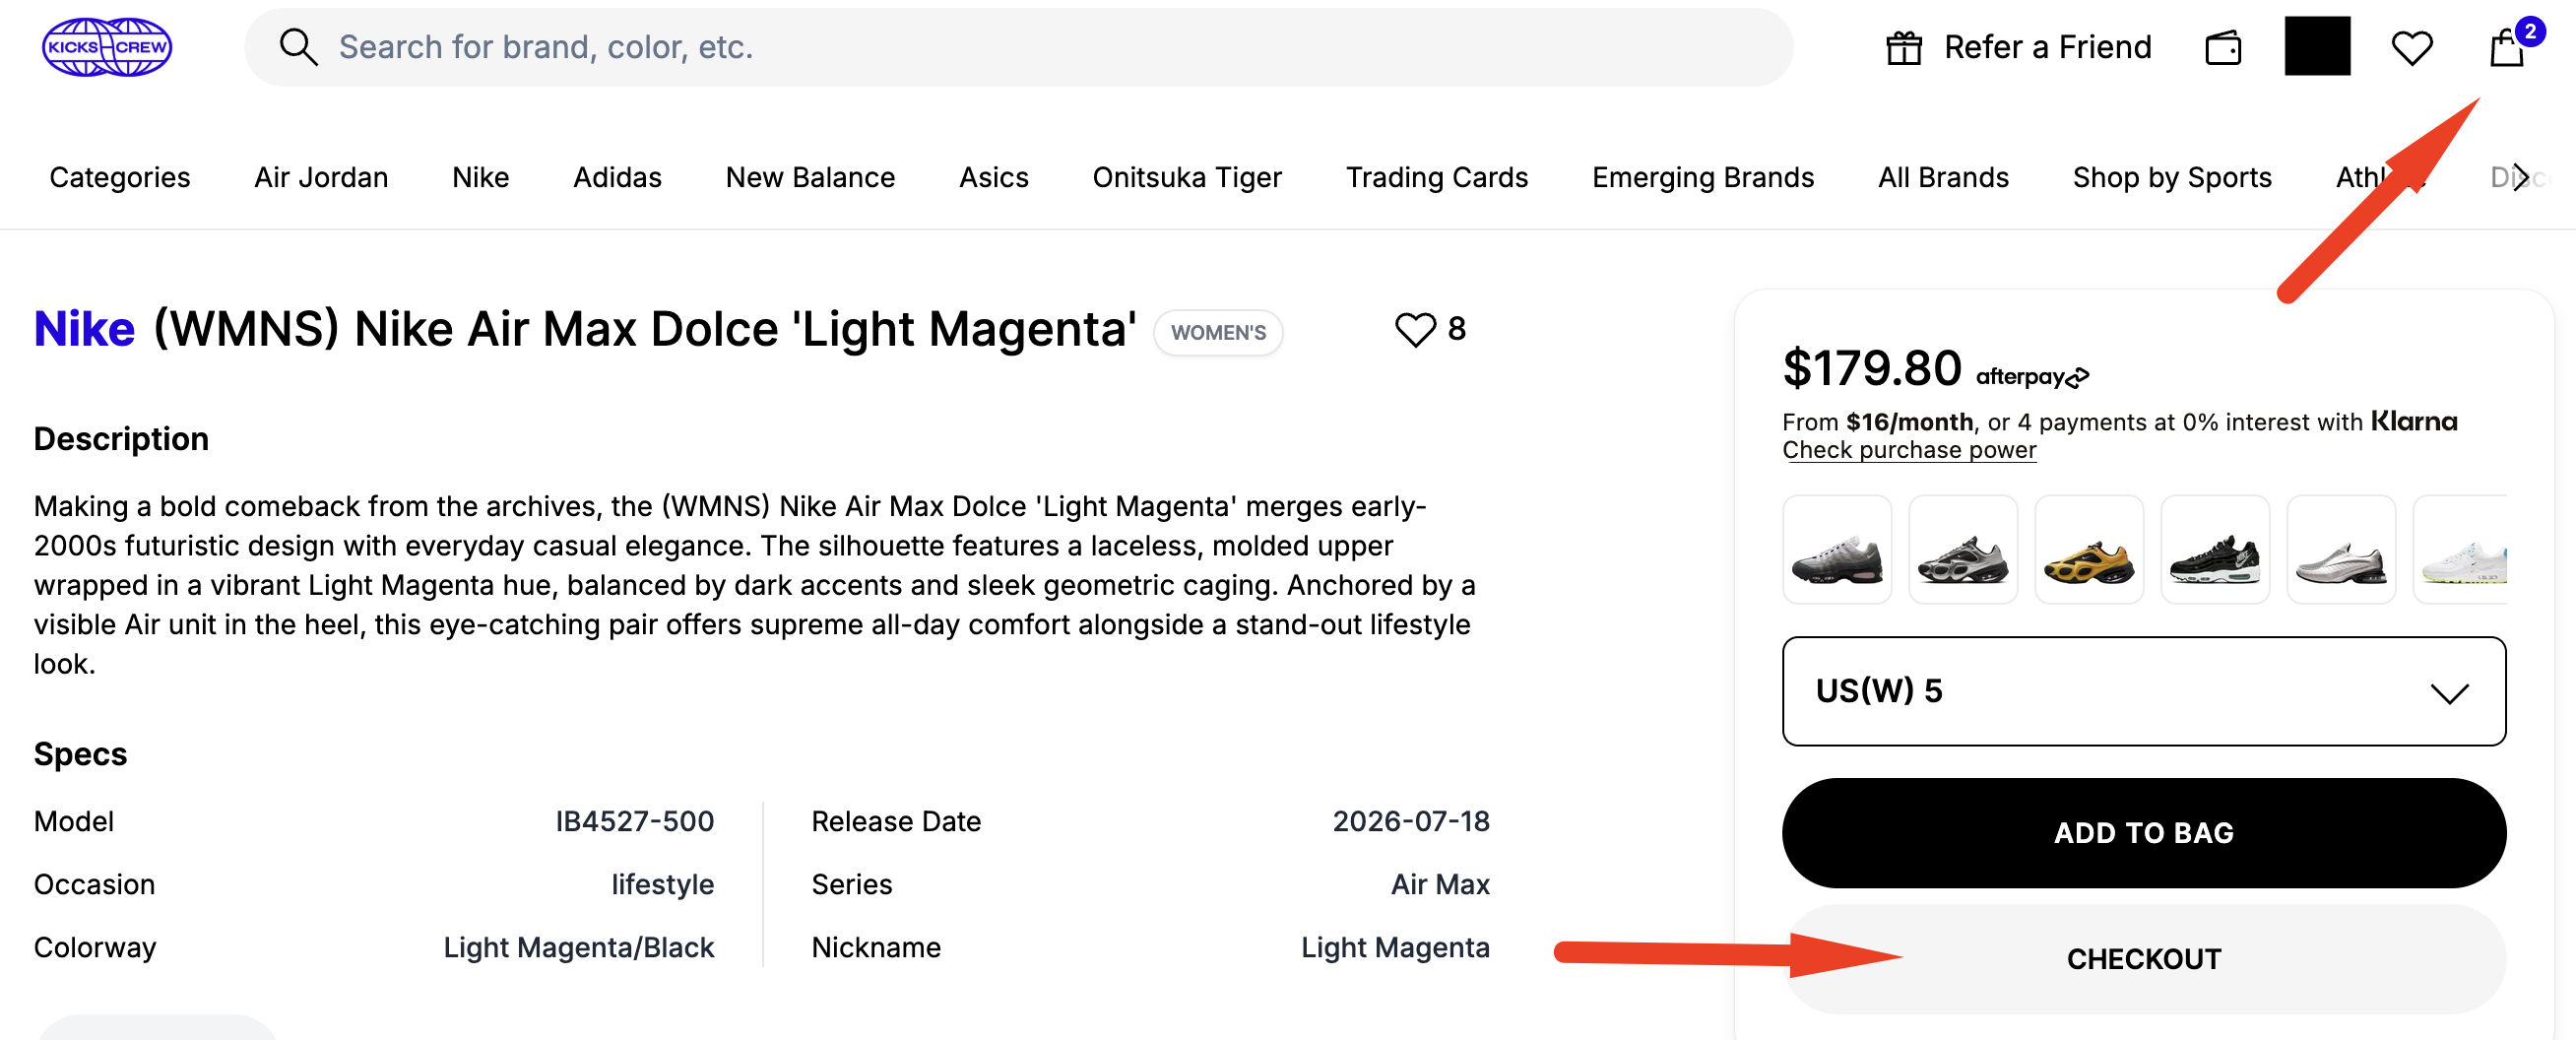Image resolution: width=2576 pixels, height=1040 pixels.
Task: Open the Check purchase power link
Action: tap(1908, 450)
